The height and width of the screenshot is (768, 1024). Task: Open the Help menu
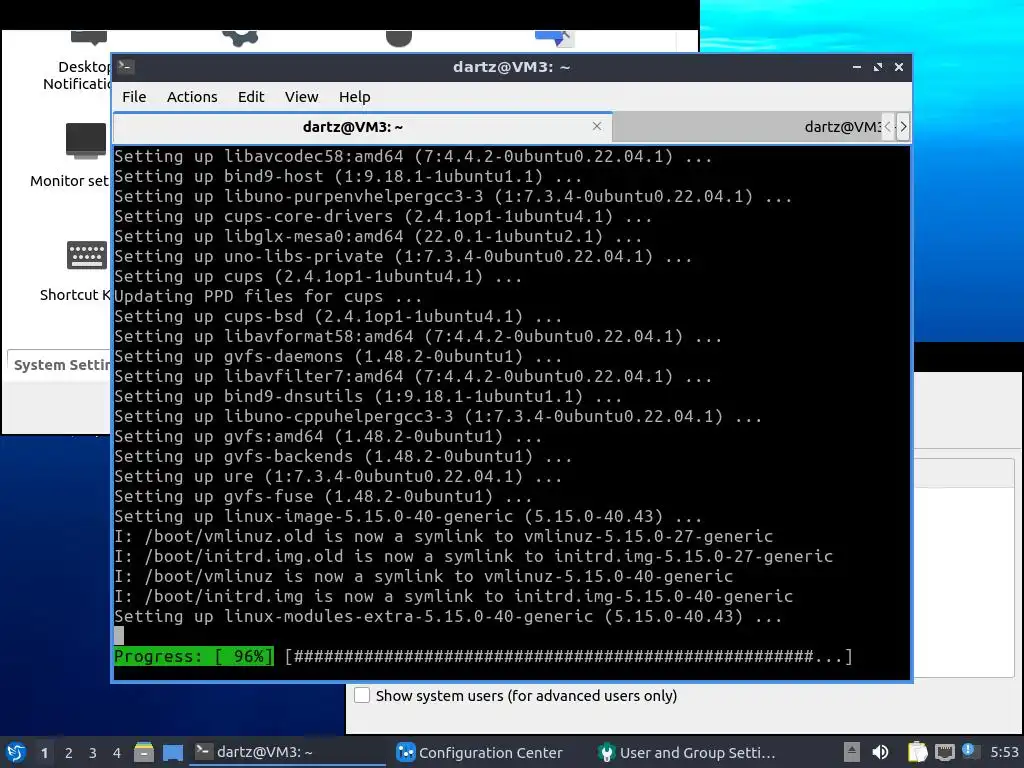pos(355,97)
